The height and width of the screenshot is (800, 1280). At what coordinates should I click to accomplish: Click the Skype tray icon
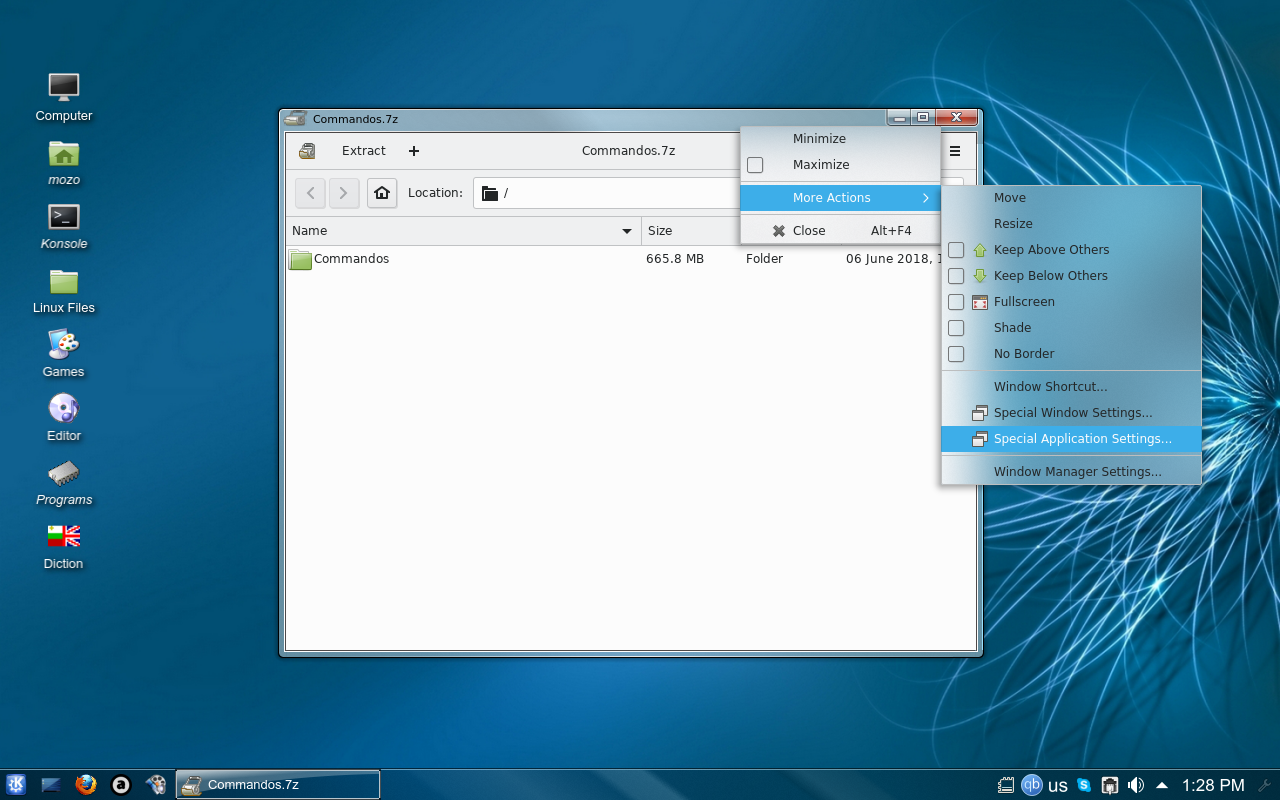coord(1084,785)
